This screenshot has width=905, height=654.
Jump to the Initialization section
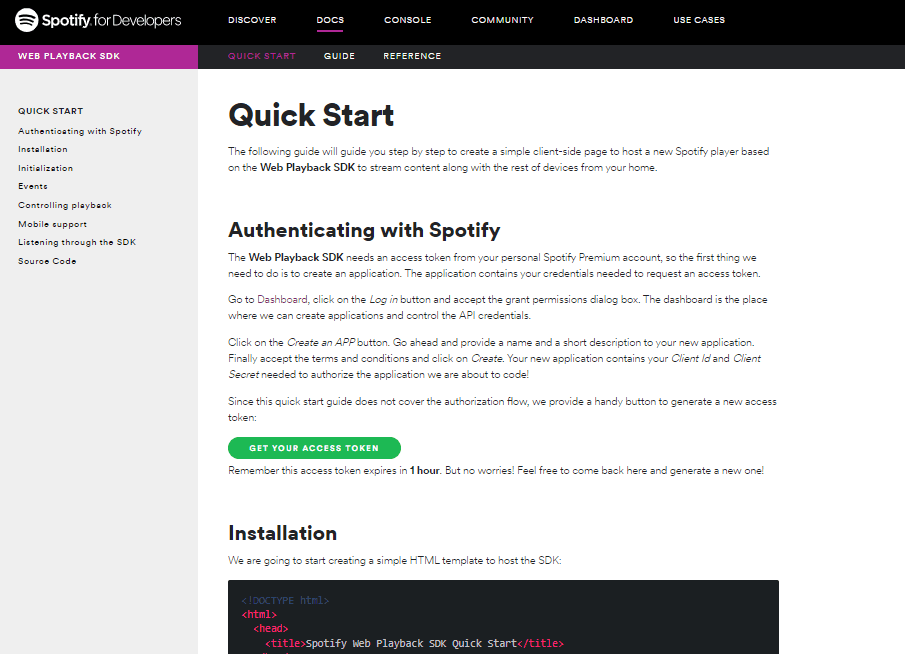(x=48, y=167)
